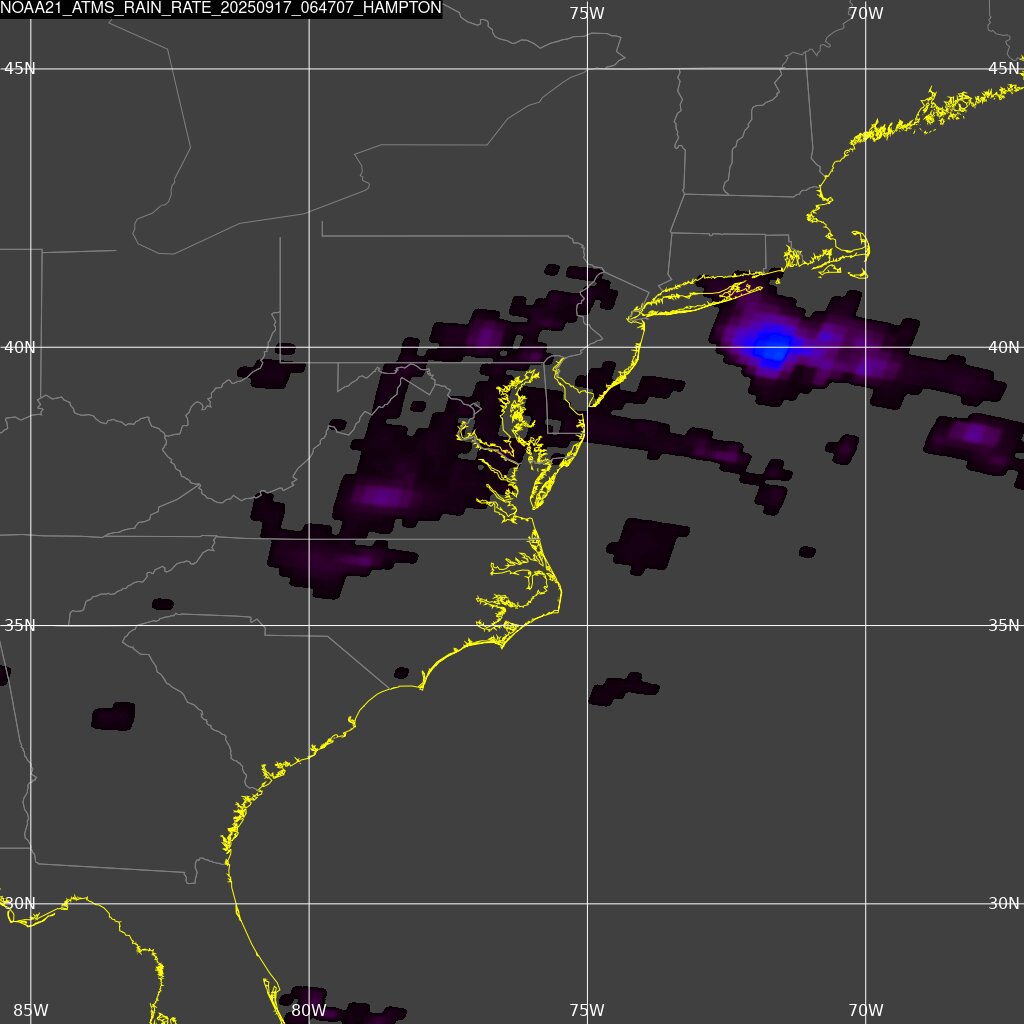1024x1024 pixels.
Task: Click the 45N label at right edge
Action: point(1004,69)
